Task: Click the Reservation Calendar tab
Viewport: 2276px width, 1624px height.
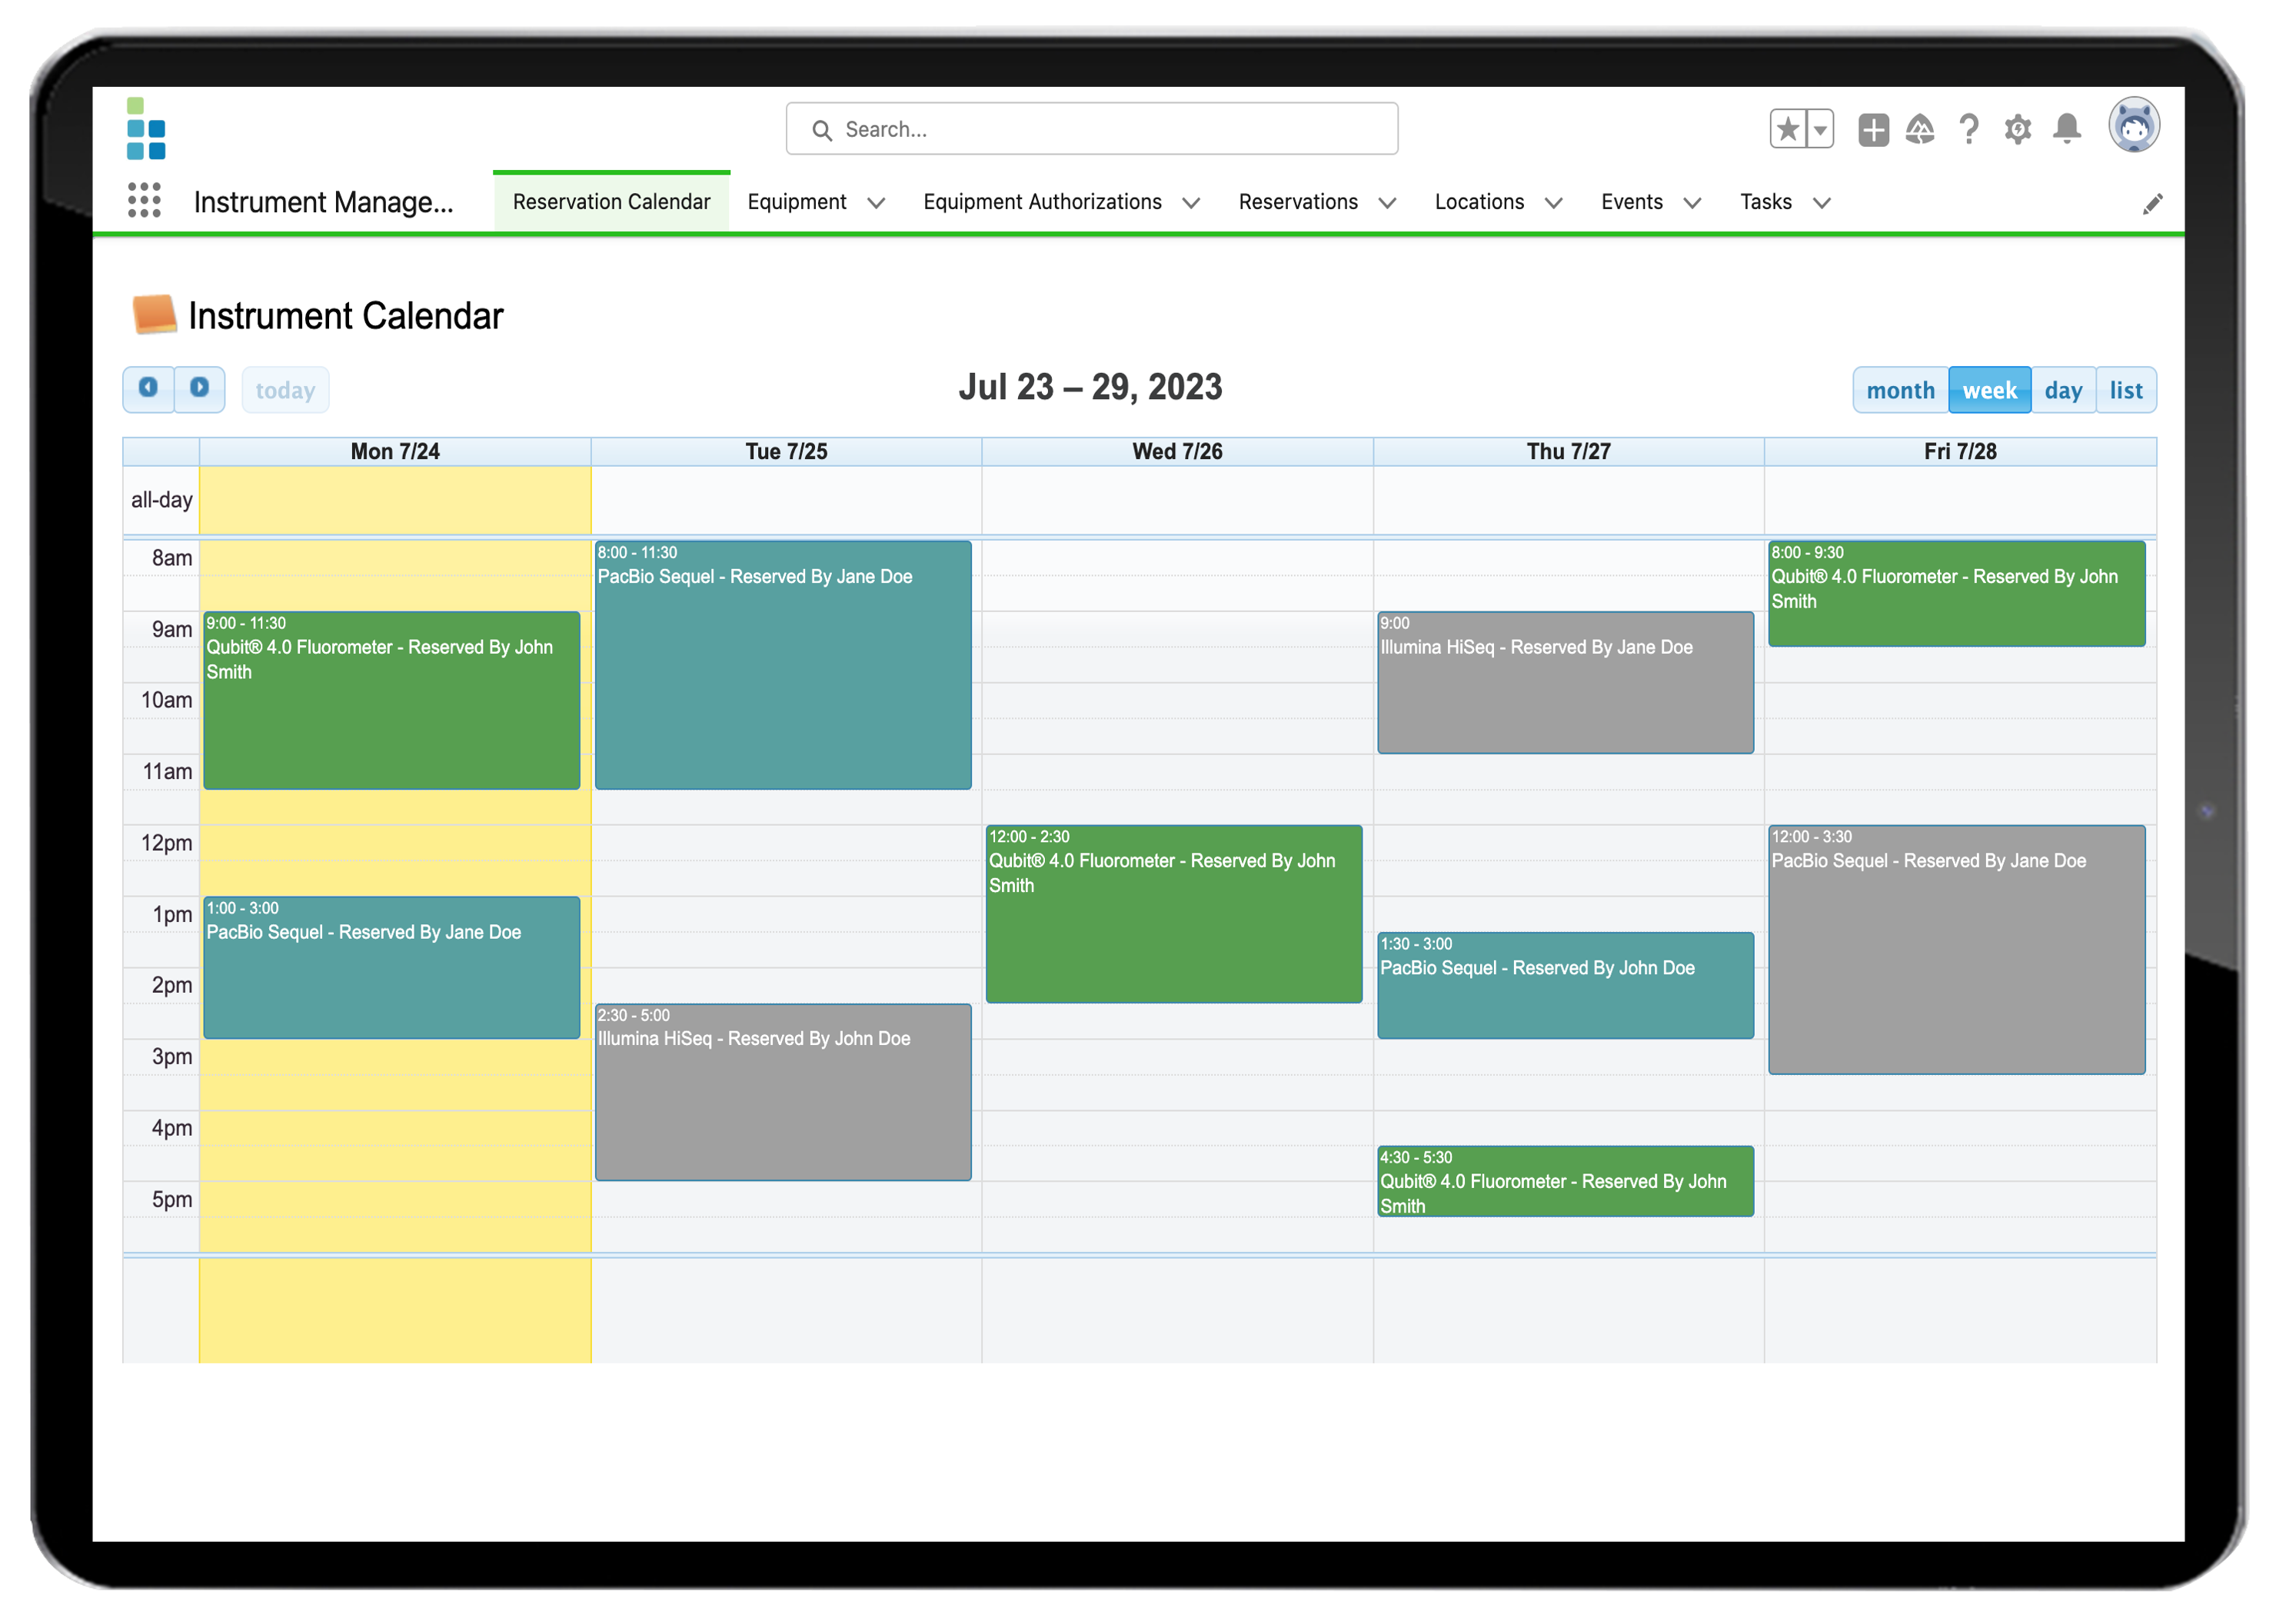Action: [x=610, y=201]
